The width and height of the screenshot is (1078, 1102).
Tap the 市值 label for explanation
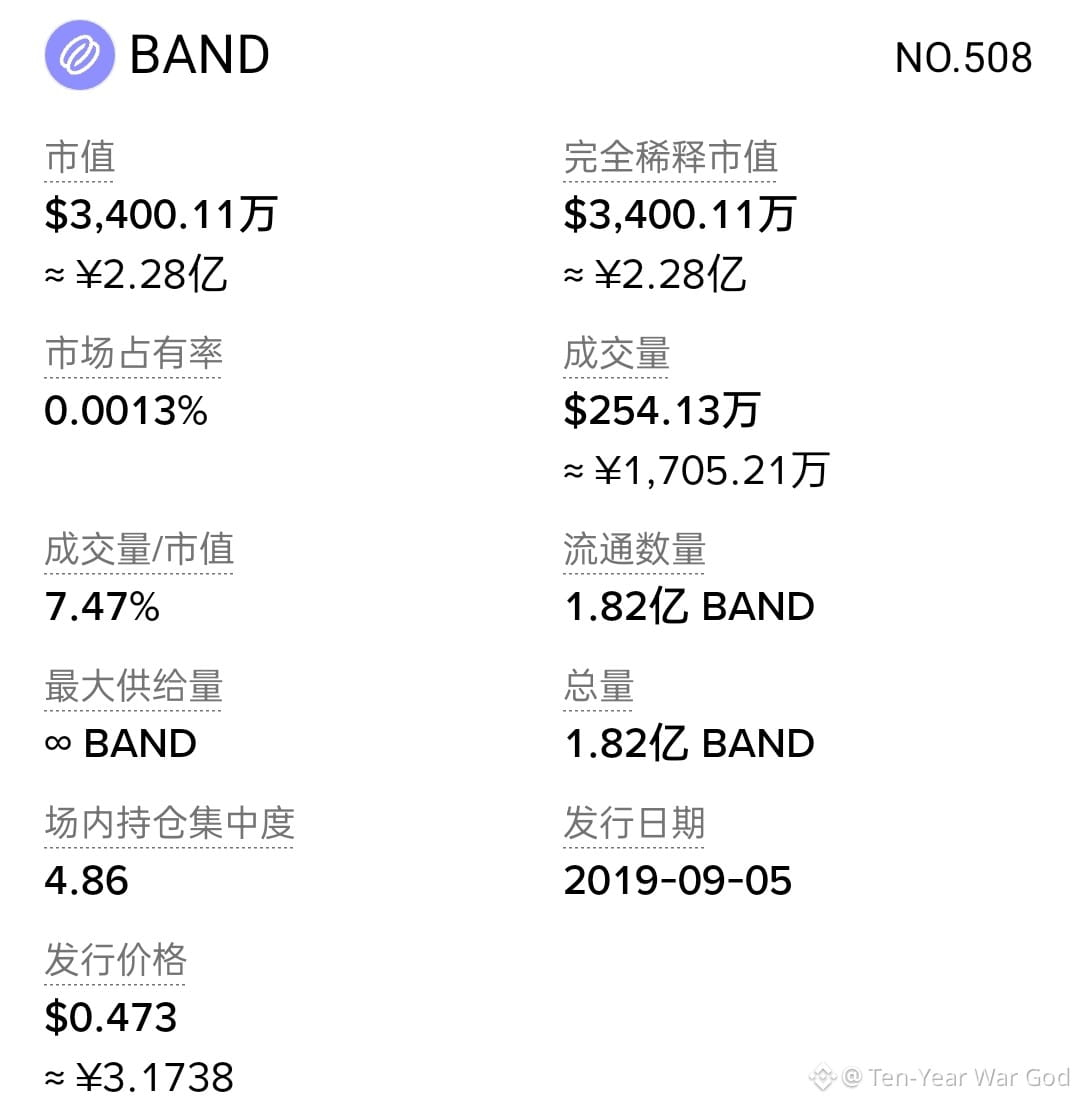(79, 157)
